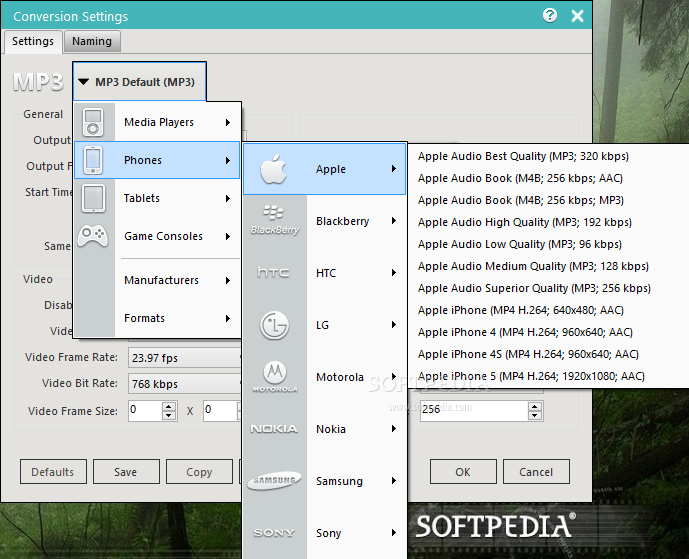The height and width of the screenshot is (559, 689).
Task: Select LG in the phones submenu
Action: coord(324,325)
